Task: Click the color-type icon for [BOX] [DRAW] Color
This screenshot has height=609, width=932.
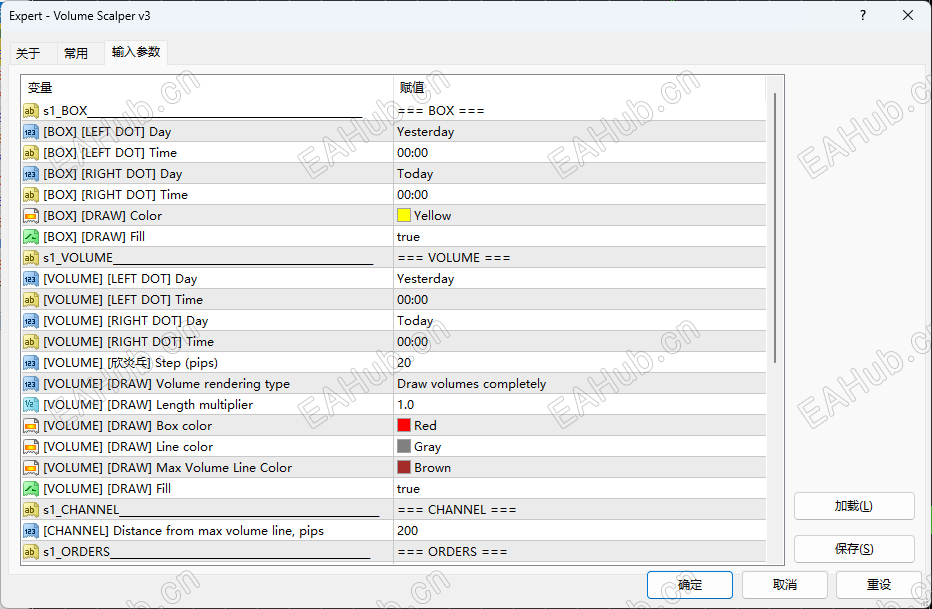Action: (31, 216)
